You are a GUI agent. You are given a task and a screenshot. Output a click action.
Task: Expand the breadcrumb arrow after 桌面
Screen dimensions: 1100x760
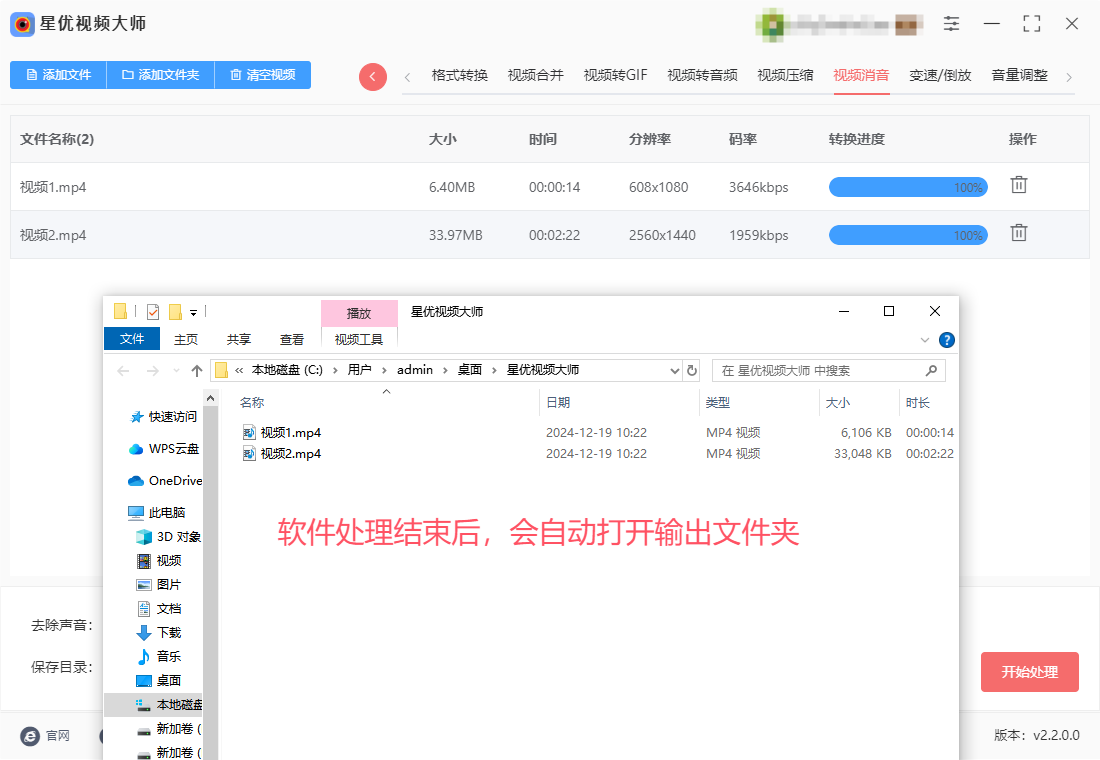pos(494,371)
